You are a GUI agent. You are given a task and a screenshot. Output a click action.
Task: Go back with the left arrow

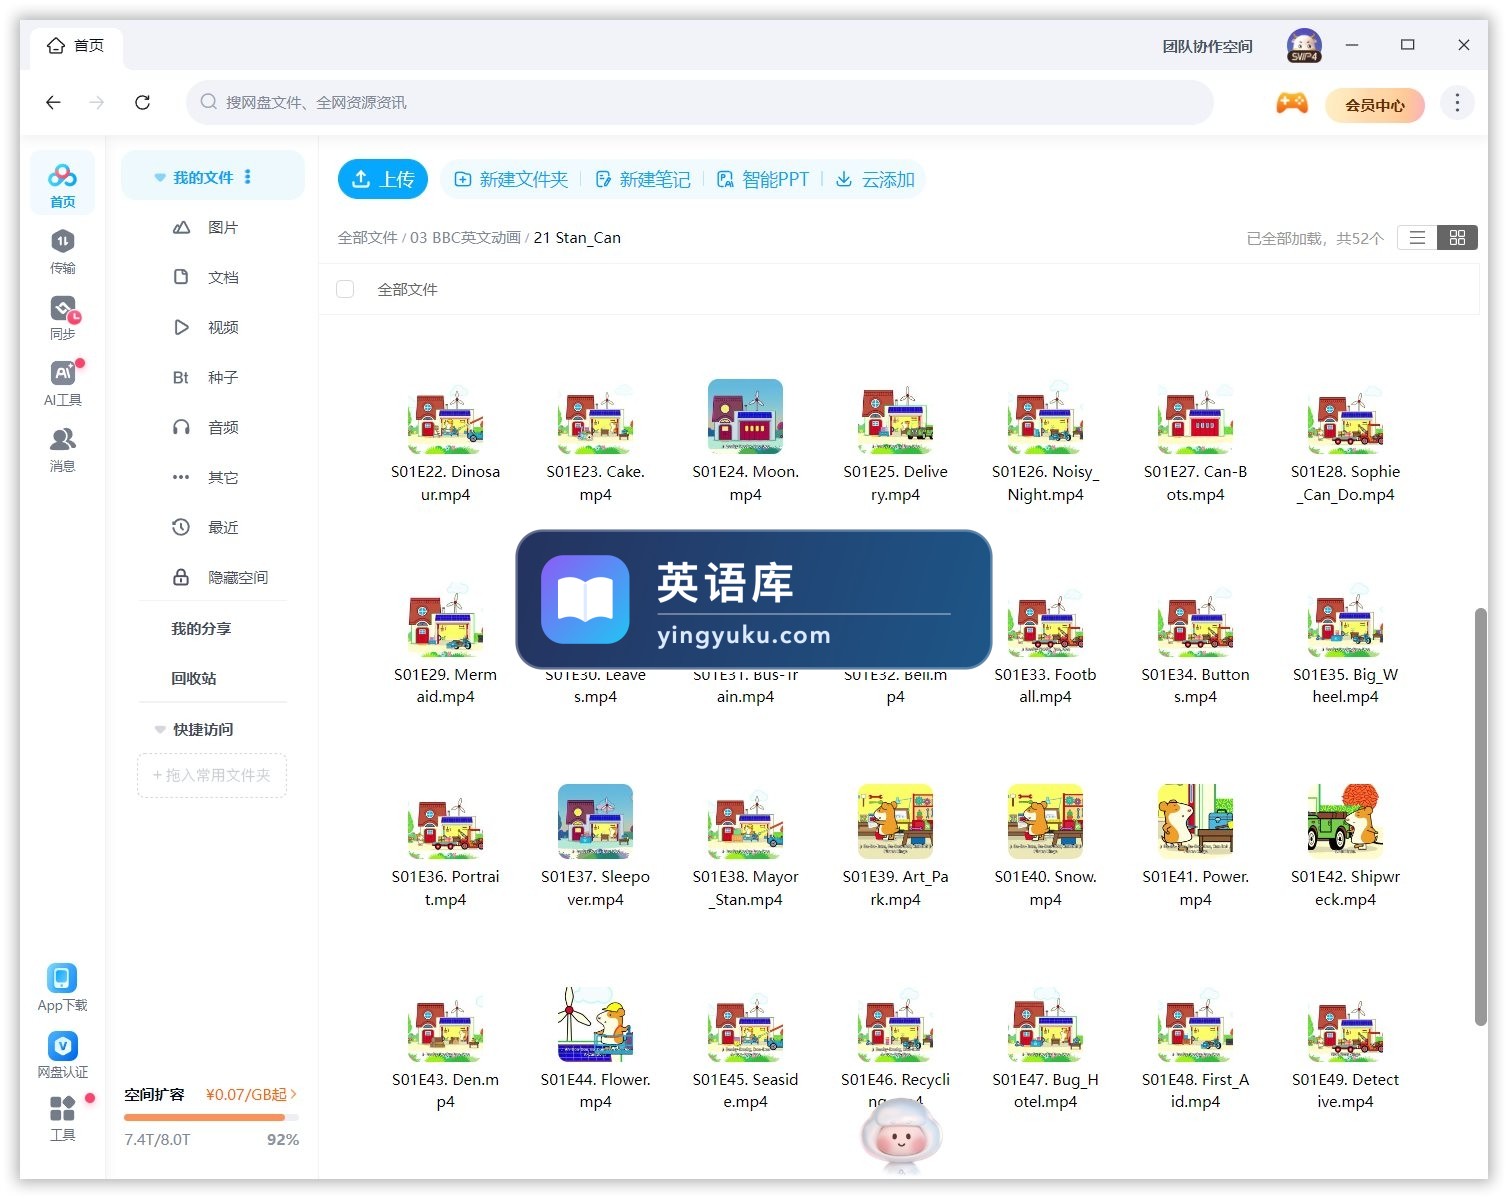pos(53,102)
